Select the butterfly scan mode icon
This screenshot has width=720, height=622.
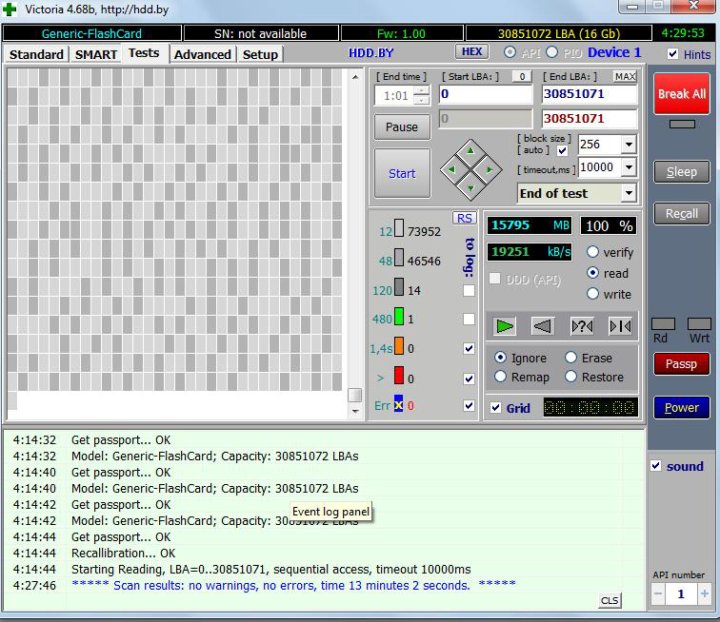620,325
